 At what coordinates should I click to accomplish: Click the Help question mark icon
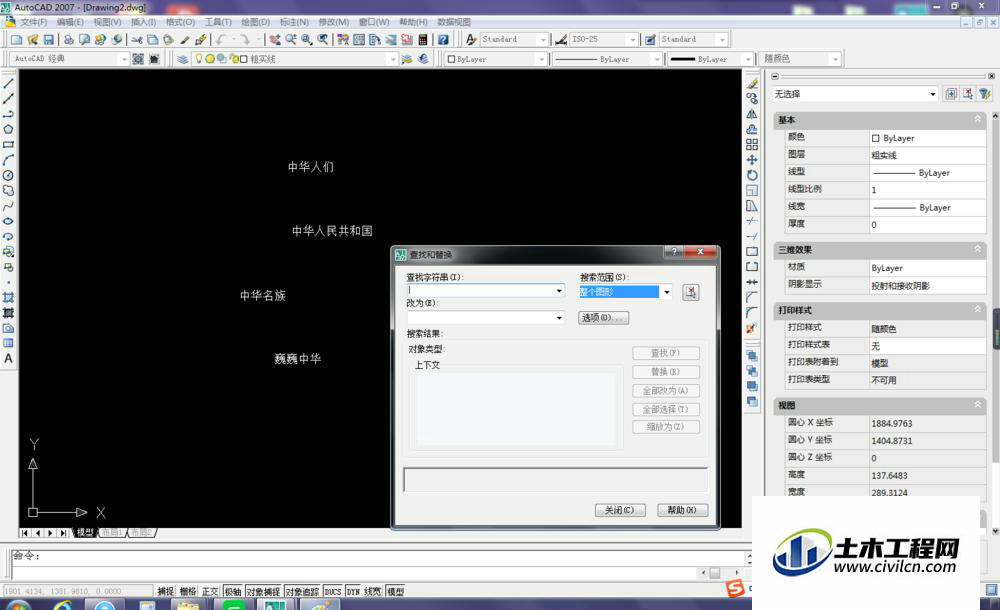(443, 40)
